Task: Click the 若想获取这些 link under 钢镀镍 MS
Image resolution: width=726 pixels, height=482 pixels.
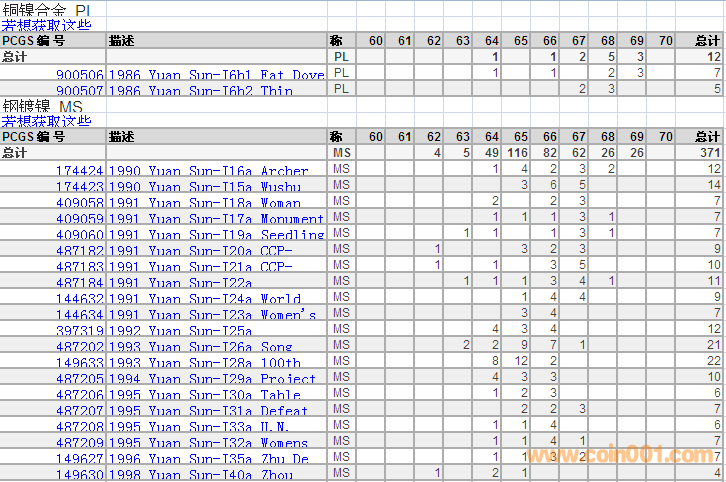Action: (46, 121)
